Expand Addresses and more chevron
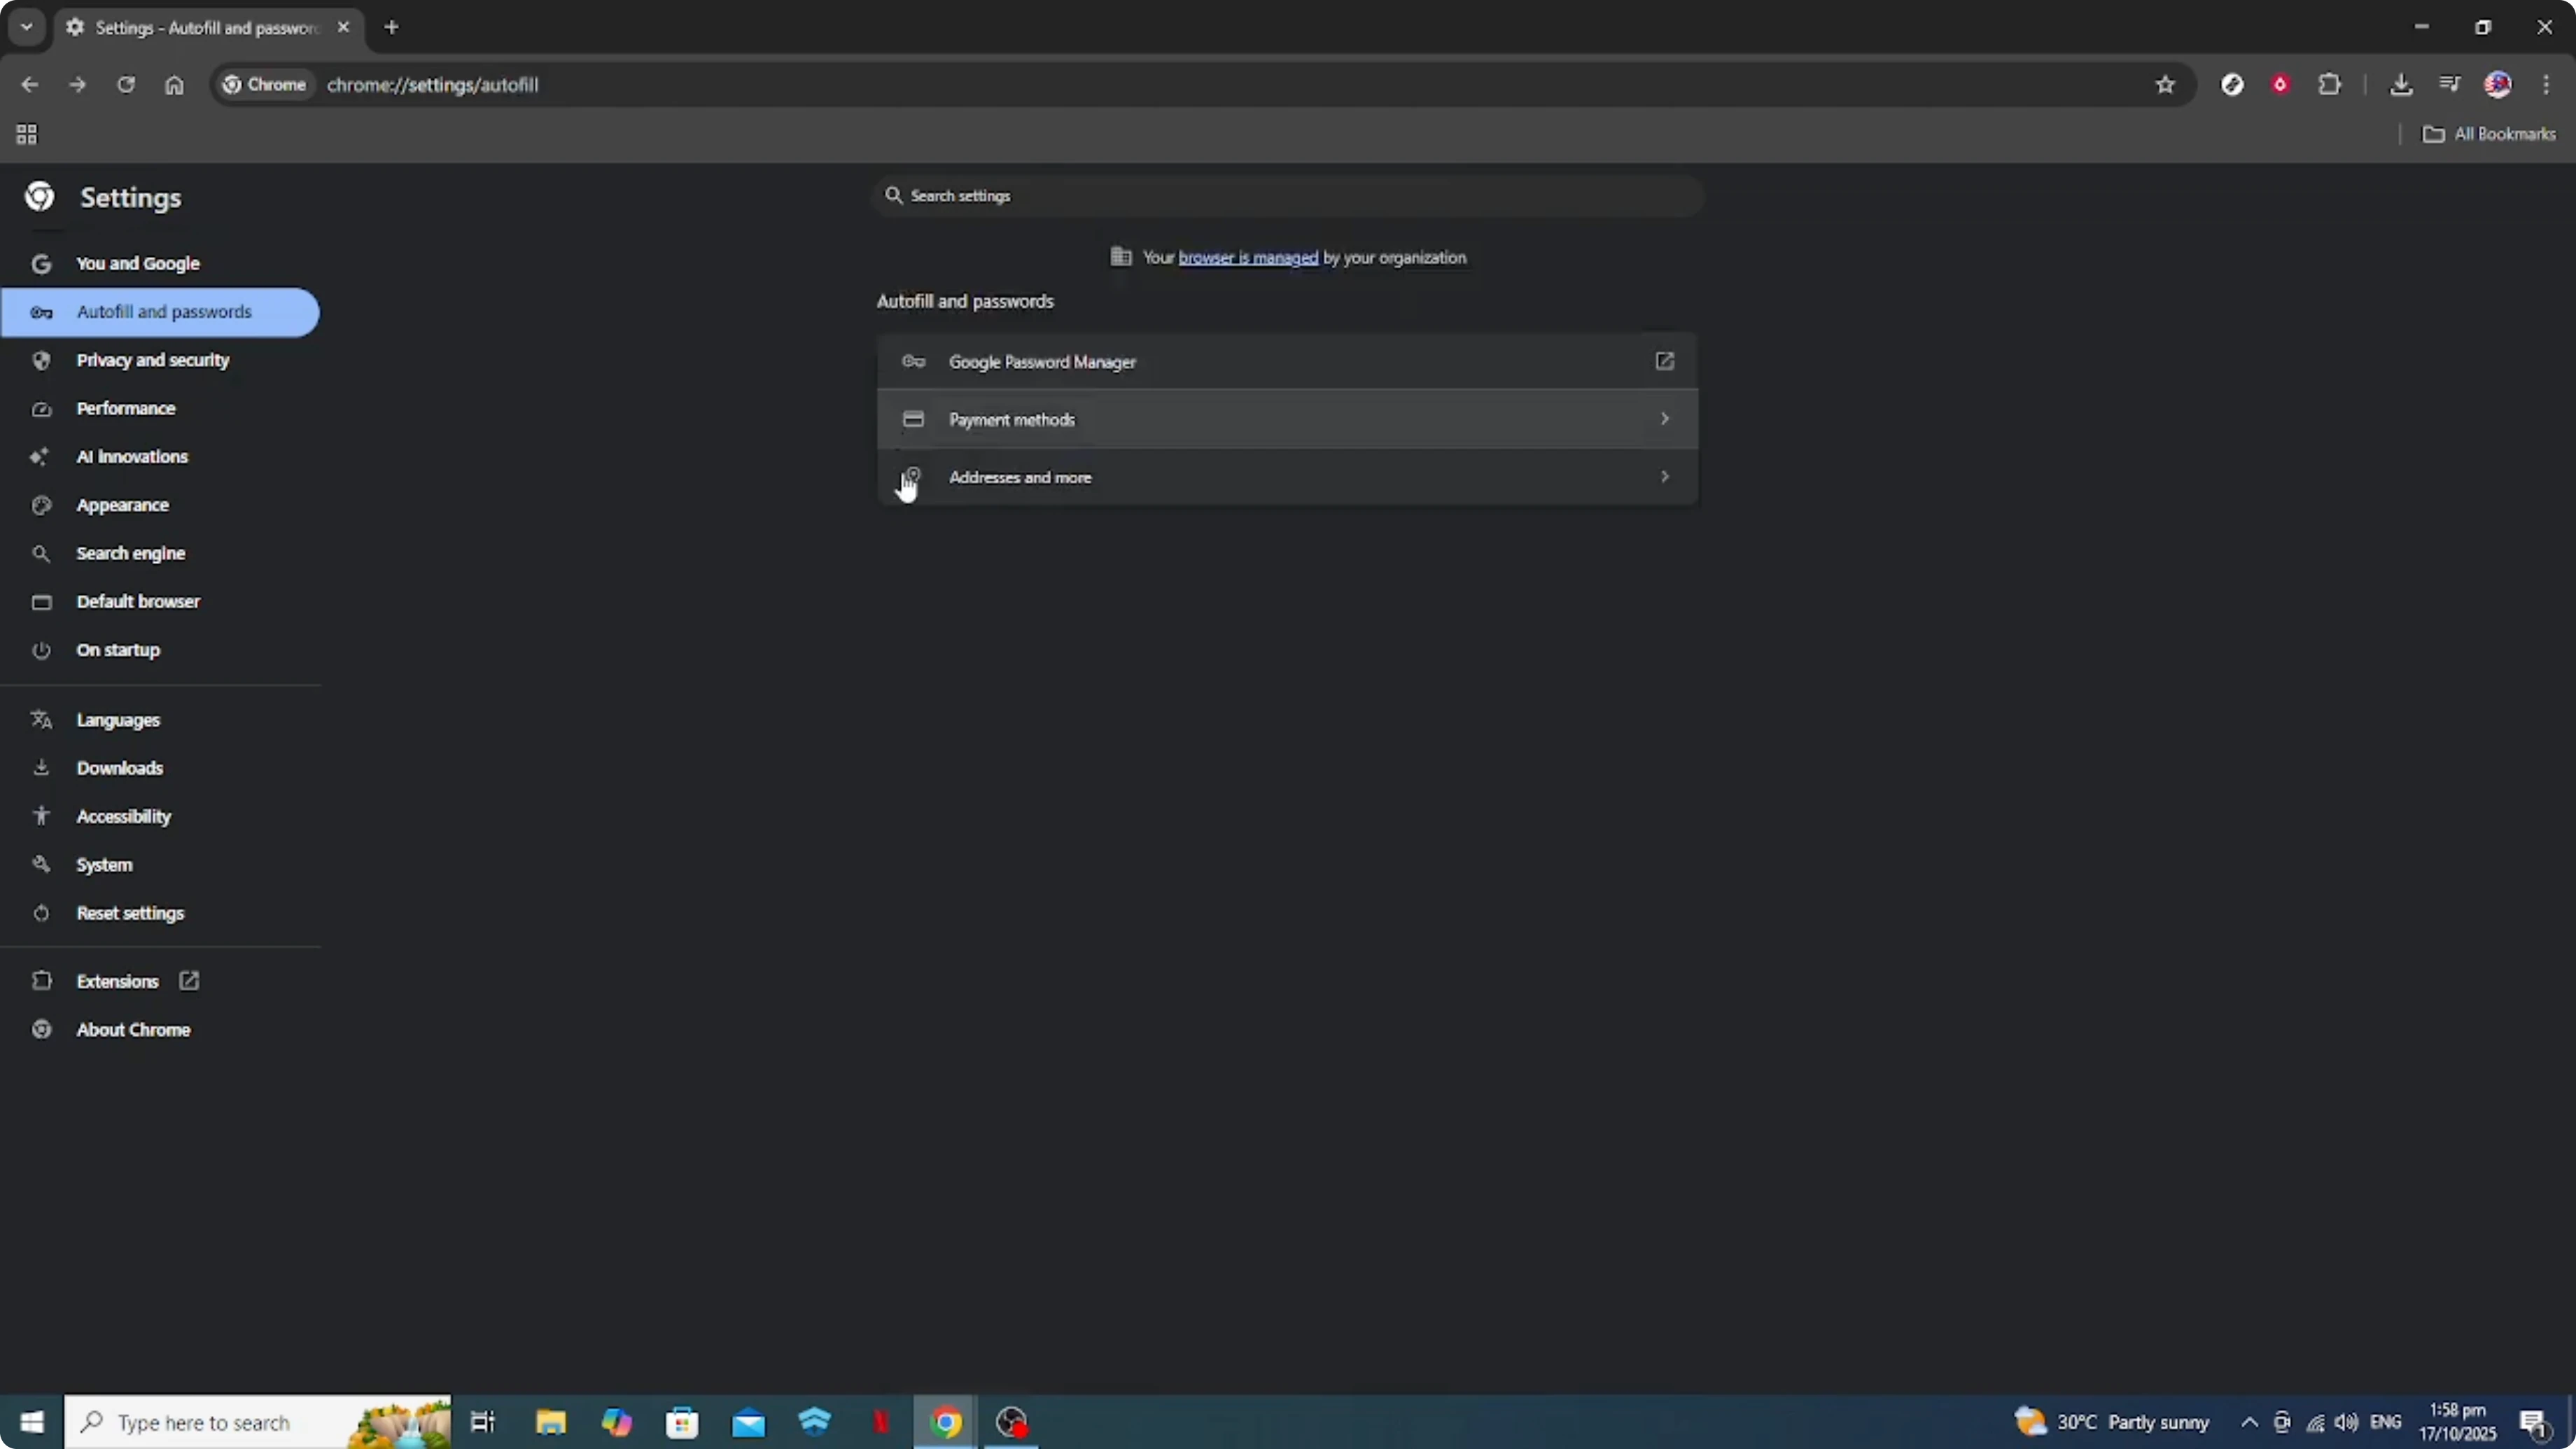2576x1449 pixels. 1665,477
